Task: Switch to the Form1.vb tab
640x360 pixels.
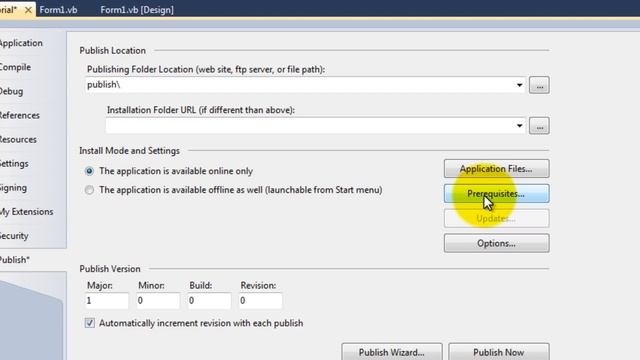Action: pos(58,10)
